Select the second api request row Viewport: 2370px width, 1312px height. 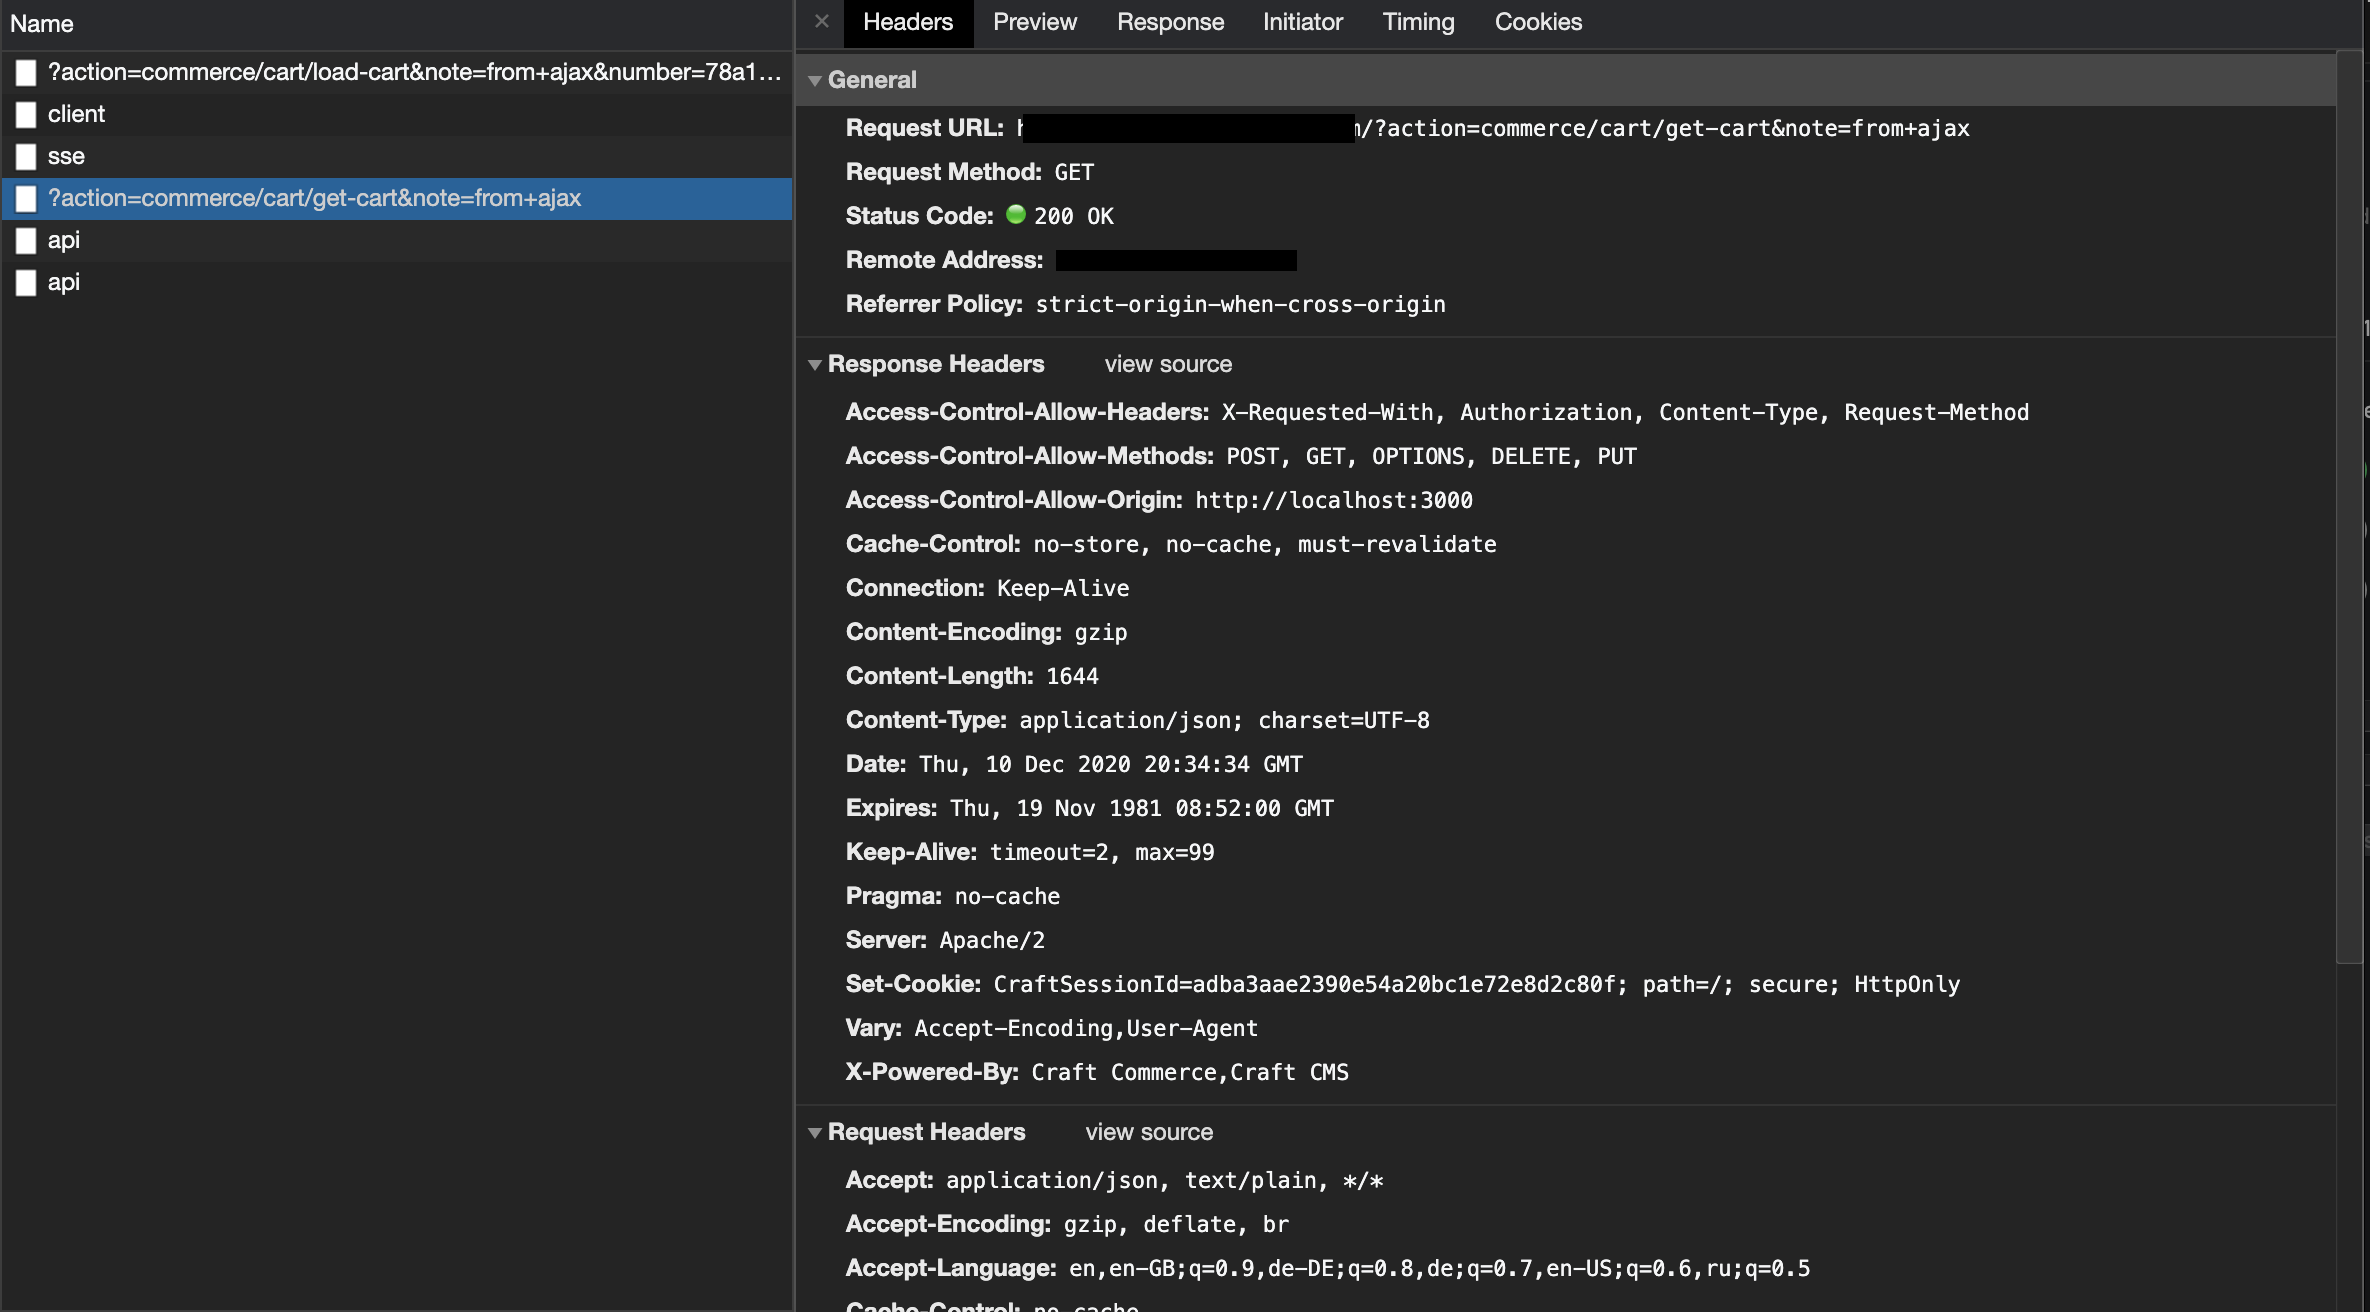[397, 282]
